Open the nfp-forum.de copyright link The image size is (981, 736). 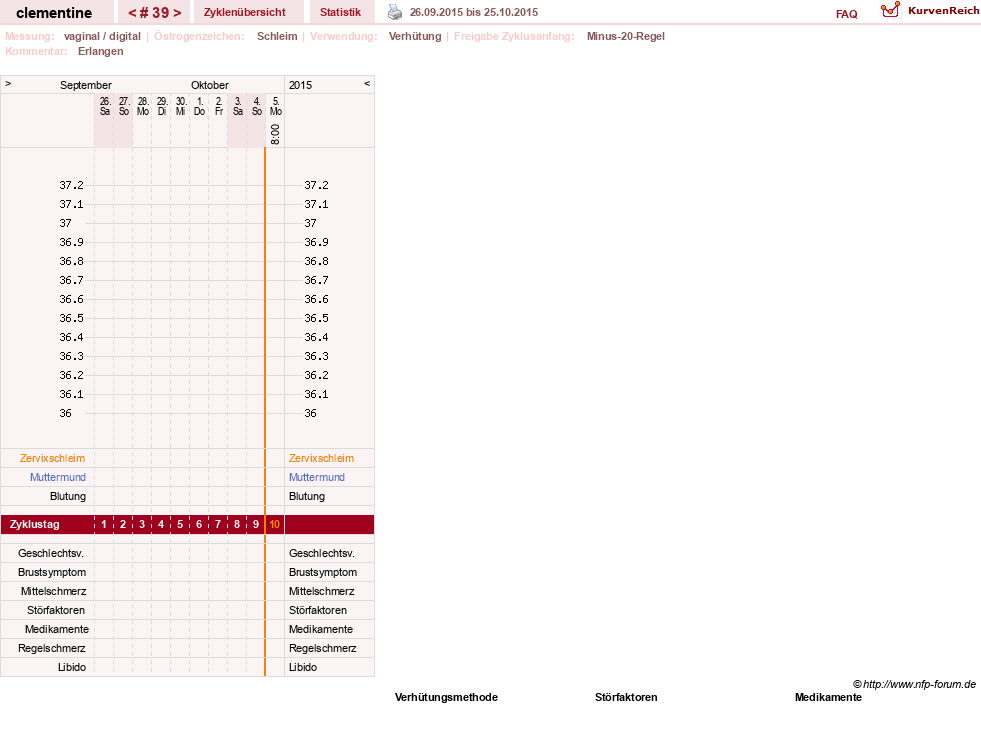(914, 684)
